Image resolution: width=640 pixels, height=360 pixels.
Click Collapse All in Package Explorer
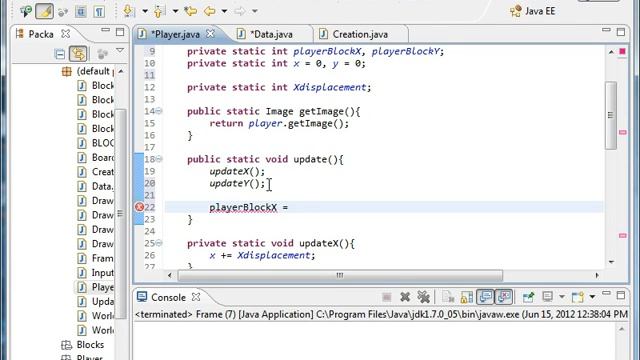(x=60, y=54)
